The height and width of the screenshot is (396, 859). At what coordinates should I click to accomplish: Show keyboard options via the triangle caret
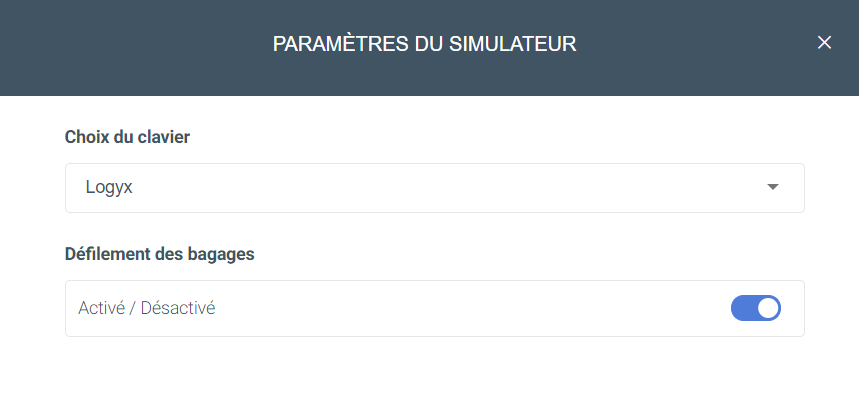coord(772,187)
